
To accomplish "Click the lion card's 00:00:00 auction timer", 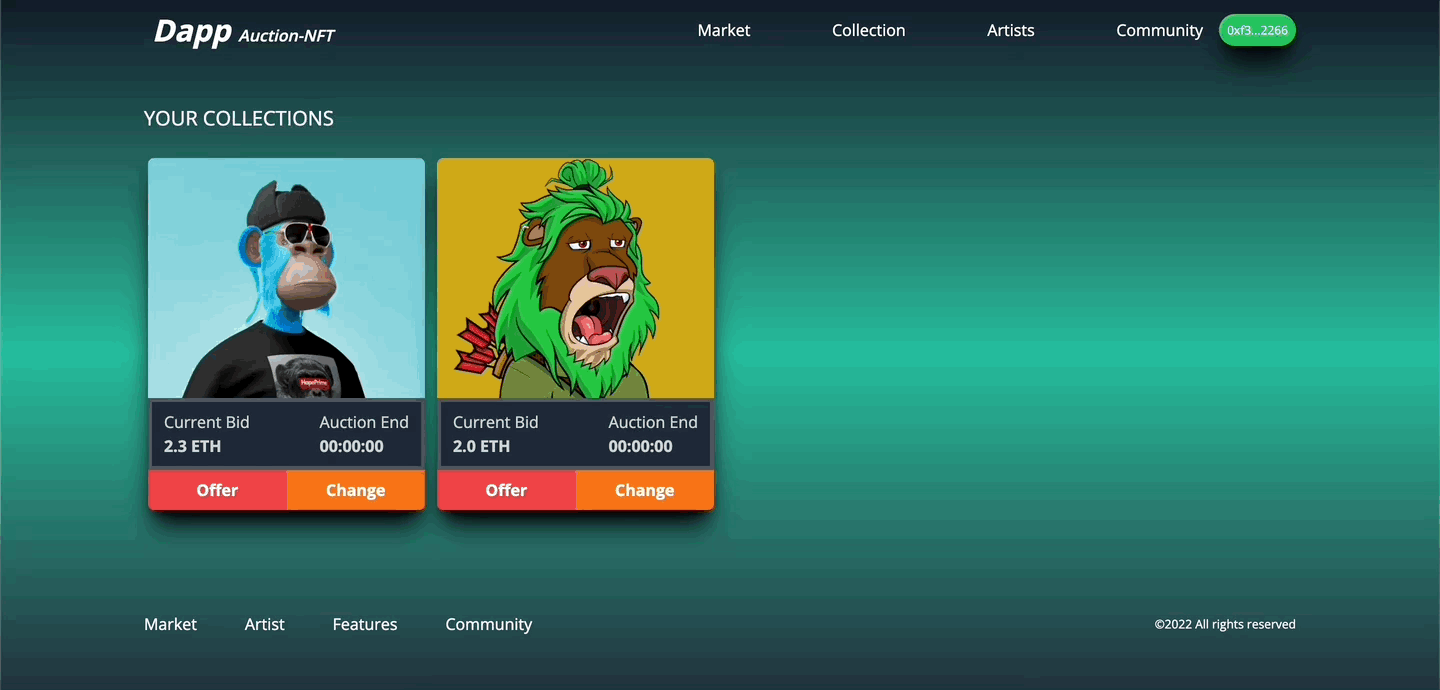I will 640,446.
